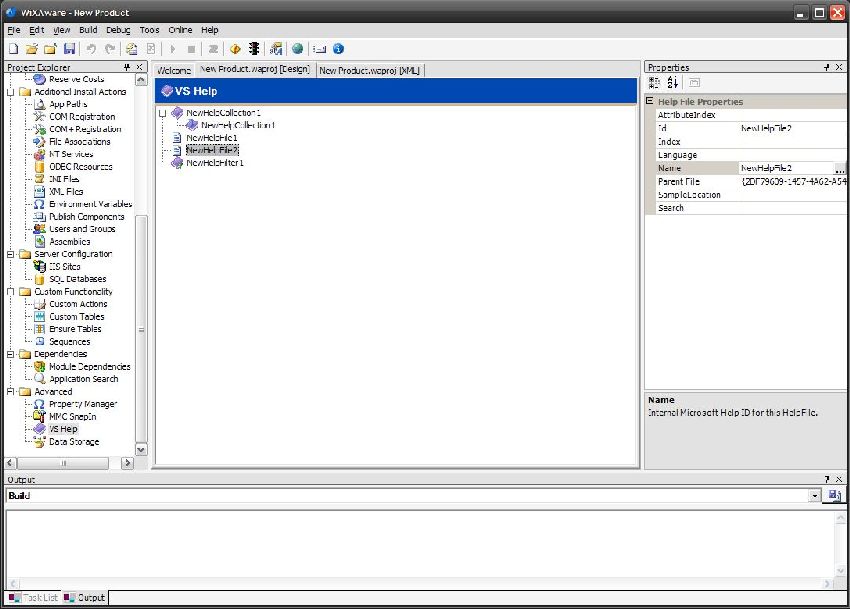Viewport: 850px width, 609px height.
Task: Select MMC SnapIn in the tree
Action: pos(73,416)
